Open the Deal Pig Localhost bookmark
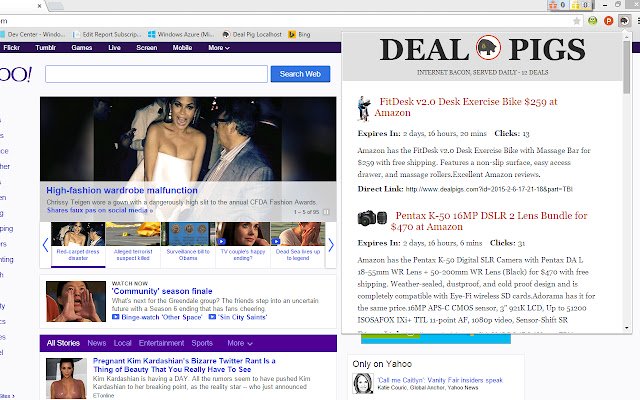 click(252, 35)
